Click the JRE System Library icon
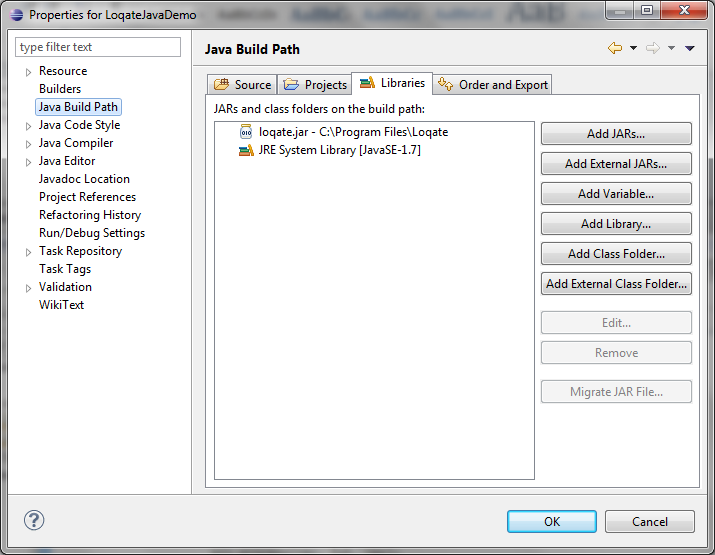This screenshot has height=555, width=715. pyautogui.click(x=246, y=150)
